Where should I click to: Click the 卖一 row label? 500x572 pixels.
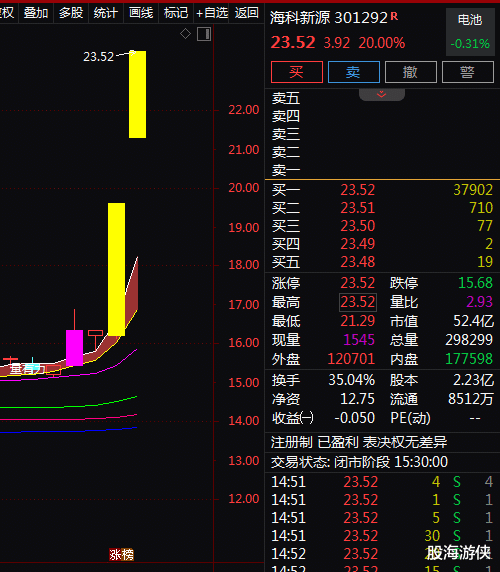coord(286,170)
